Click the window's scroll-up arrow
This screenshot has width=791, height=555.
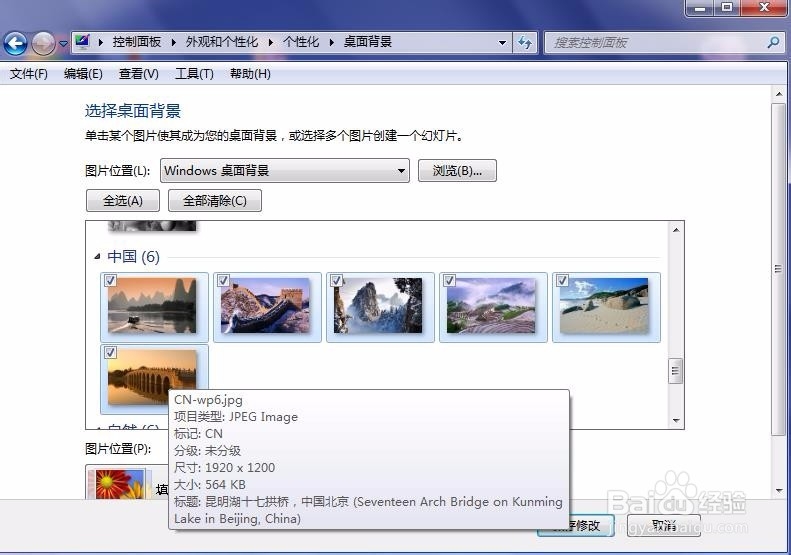pyautogui.click(x=779, y=94)
